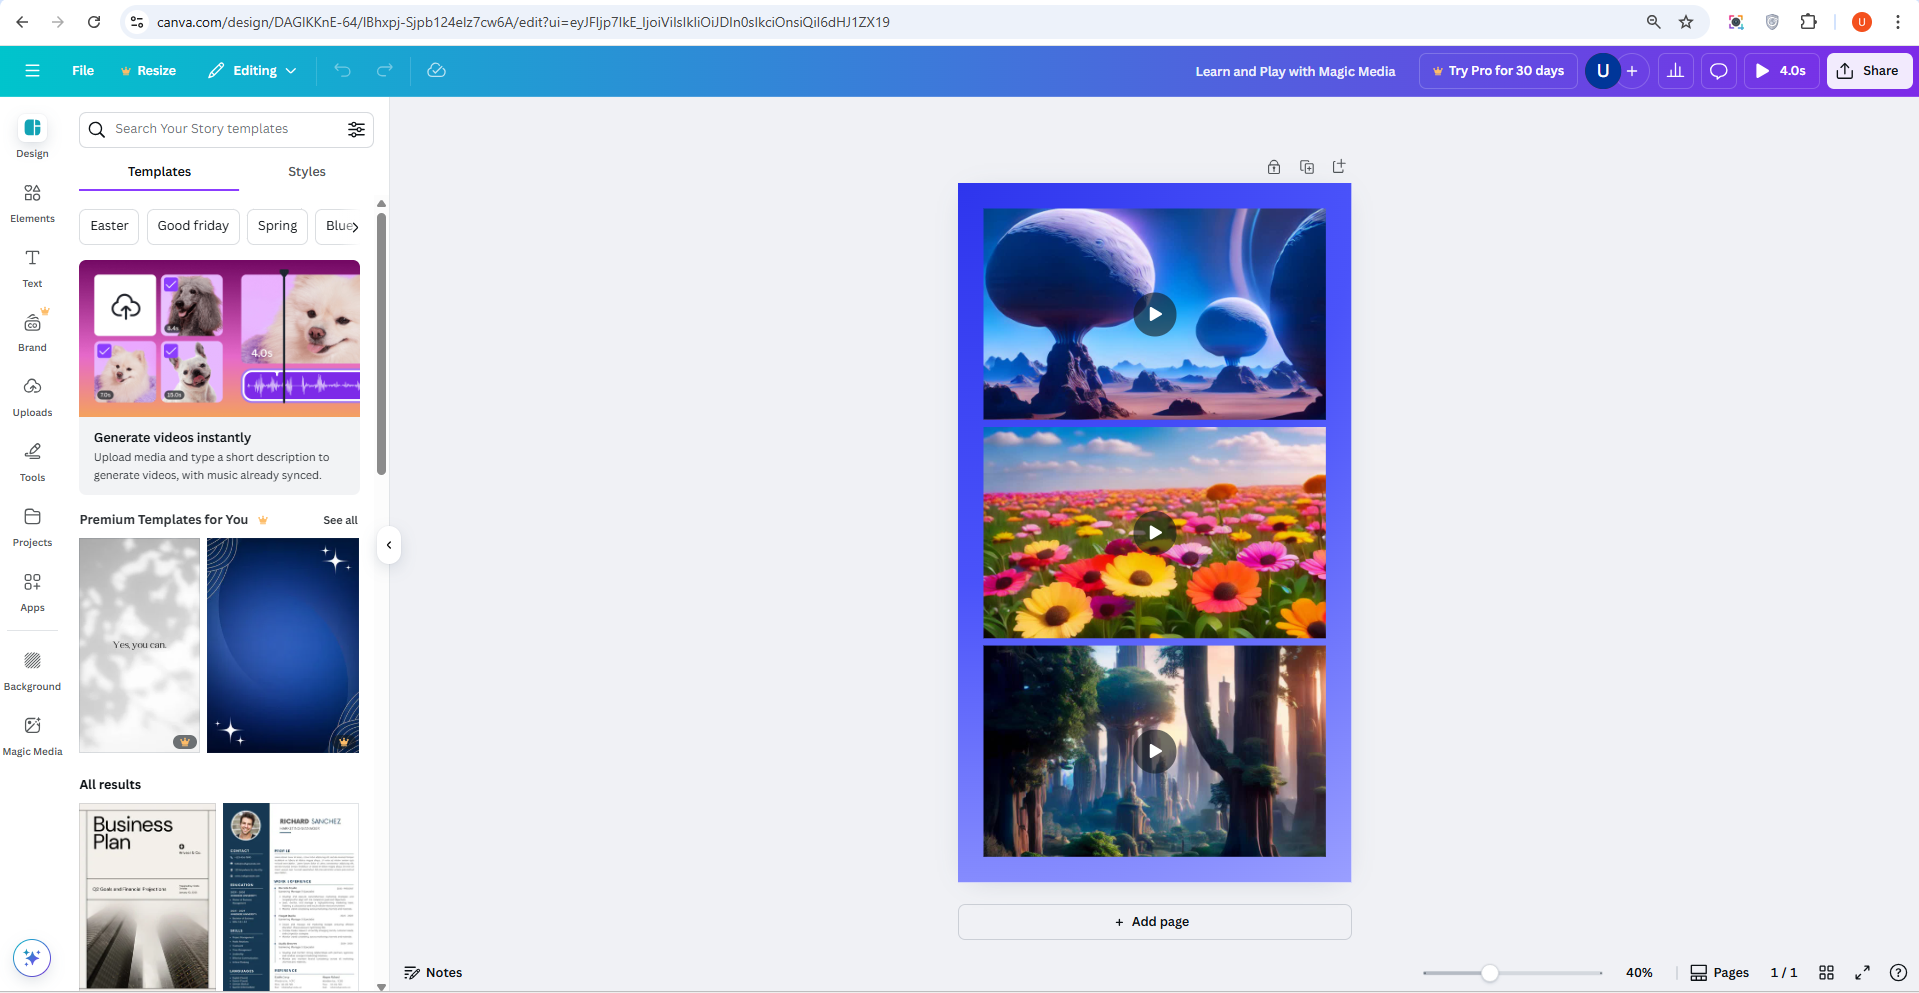1919x993 pixels.
Task: Open the comments bubble in the top bar
Action: coord(1718,70)
